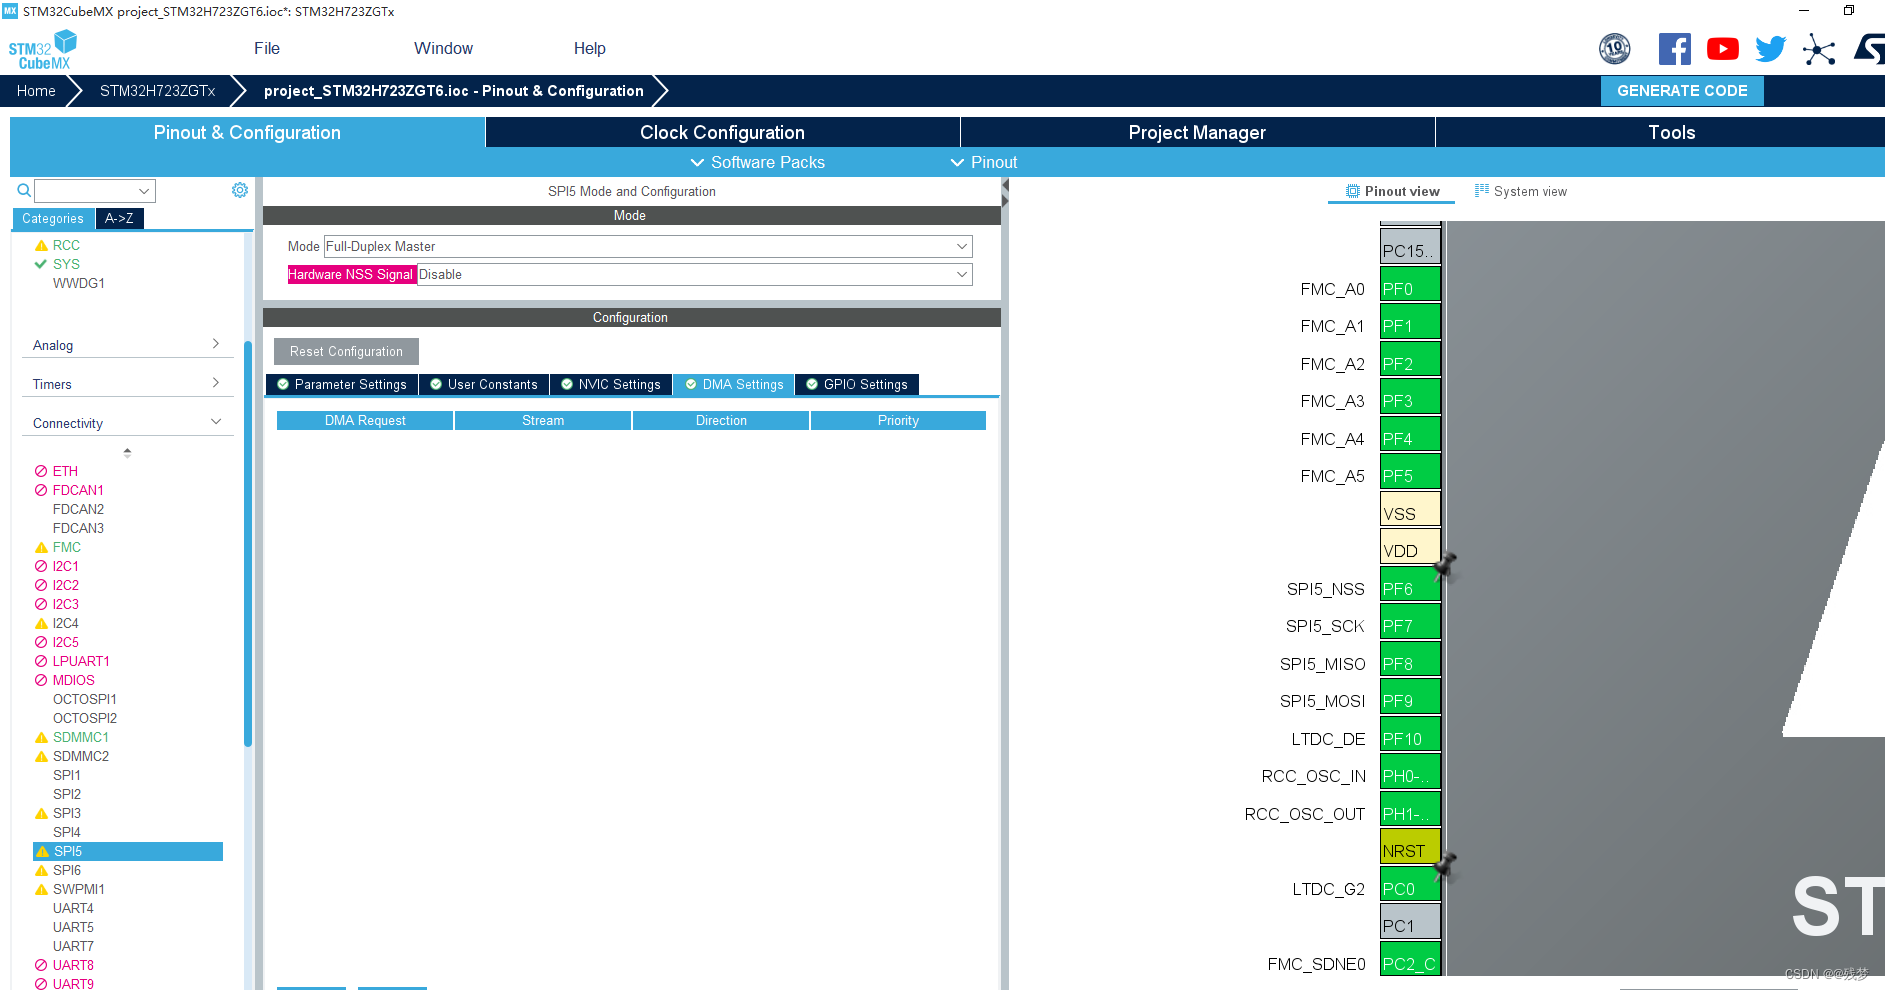Switch to System view
The width and height of the screenshot is (1885, 990).
coord(1521,191)
